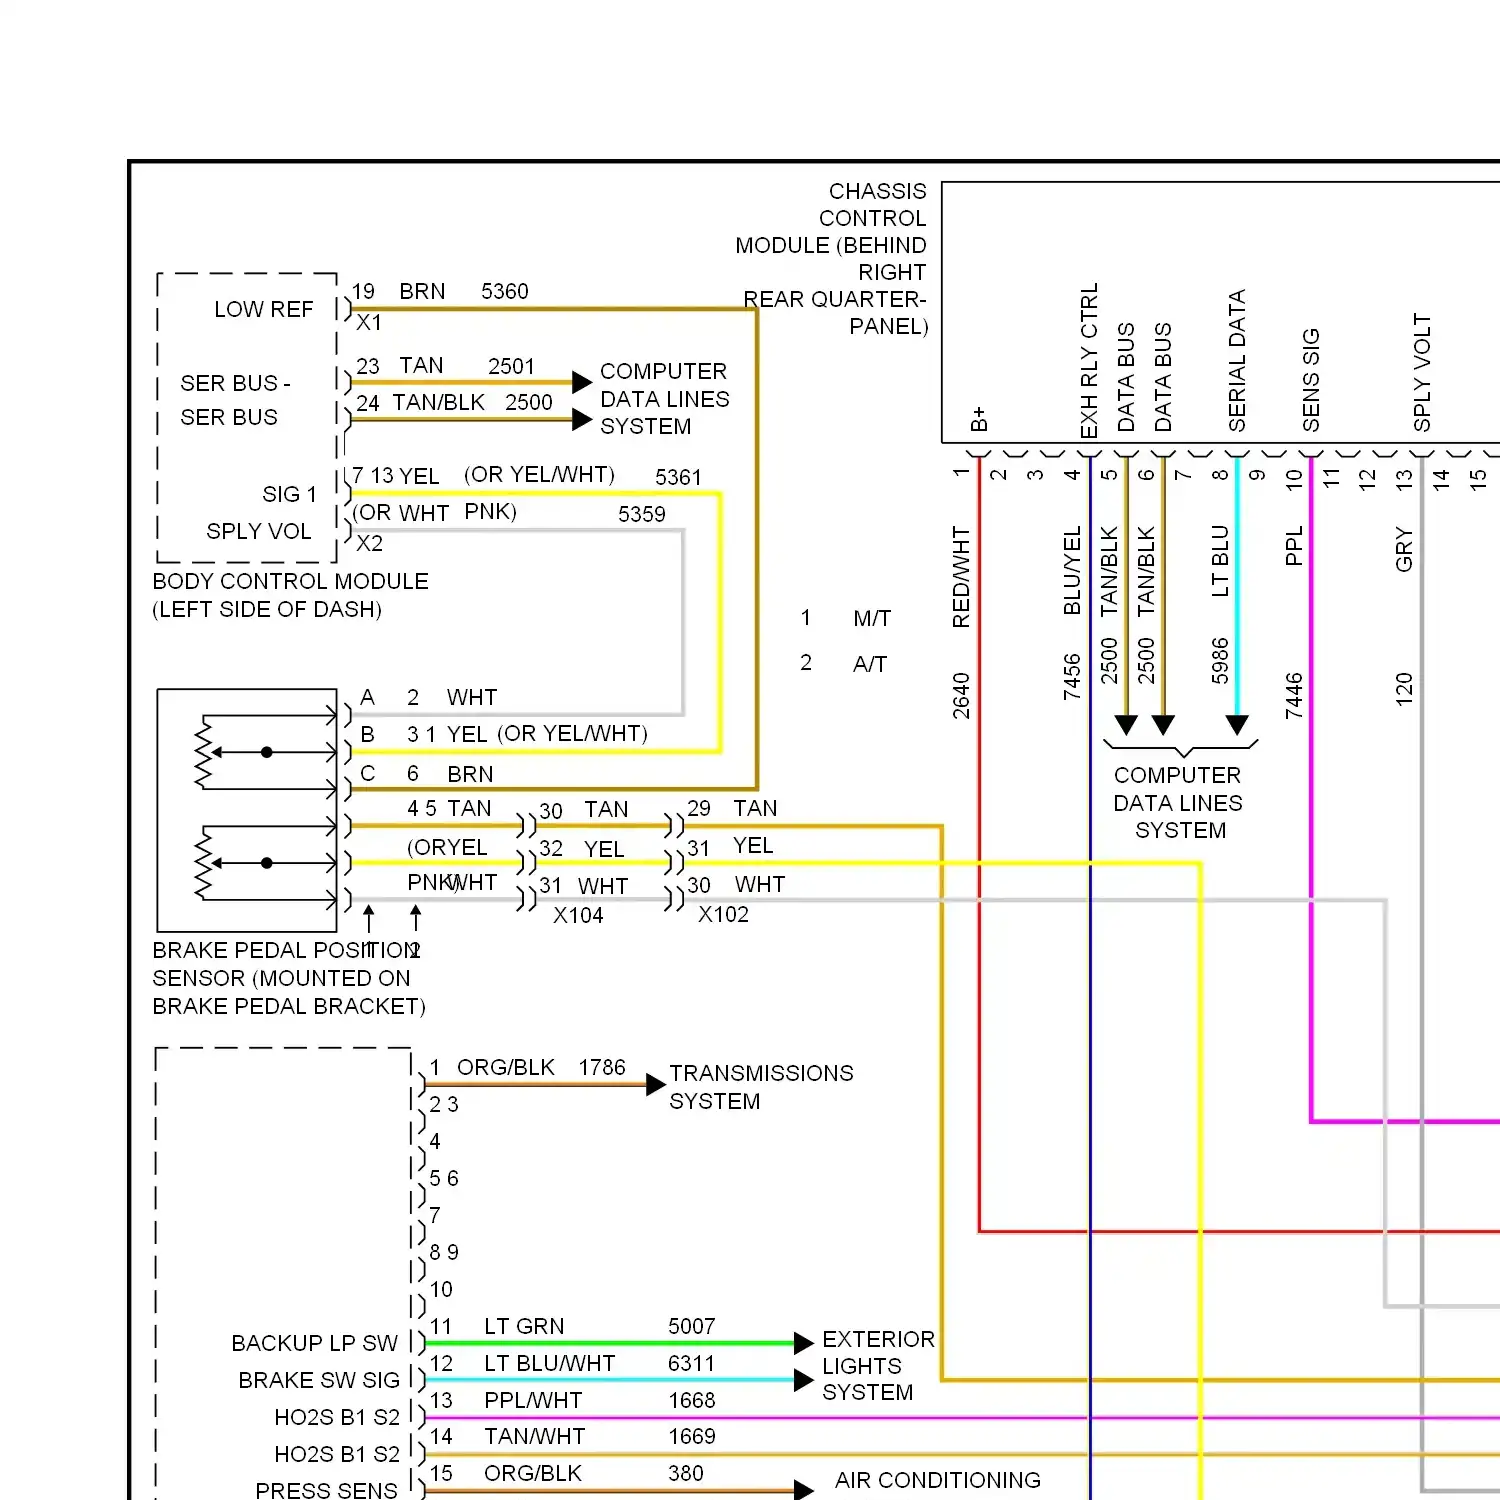Select the "TRANSMISSIONS SYSTEM" reference text
The width and height of the screenshot is (1500, 1500).
pyautogui.click(x=761, y=1087)
